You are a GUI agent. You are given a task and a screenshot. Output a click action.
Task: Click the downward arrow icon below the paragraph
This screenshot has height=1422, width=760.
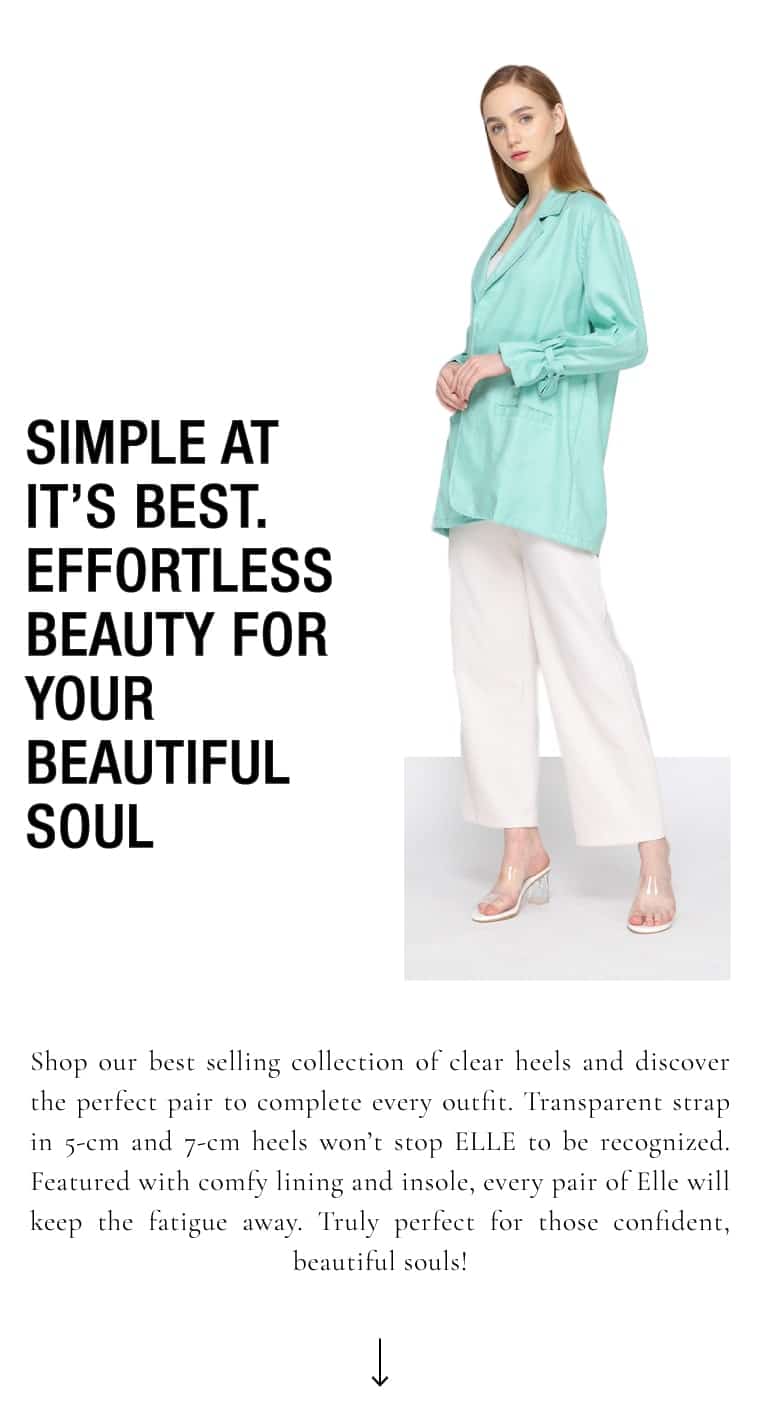(380, 1363)
